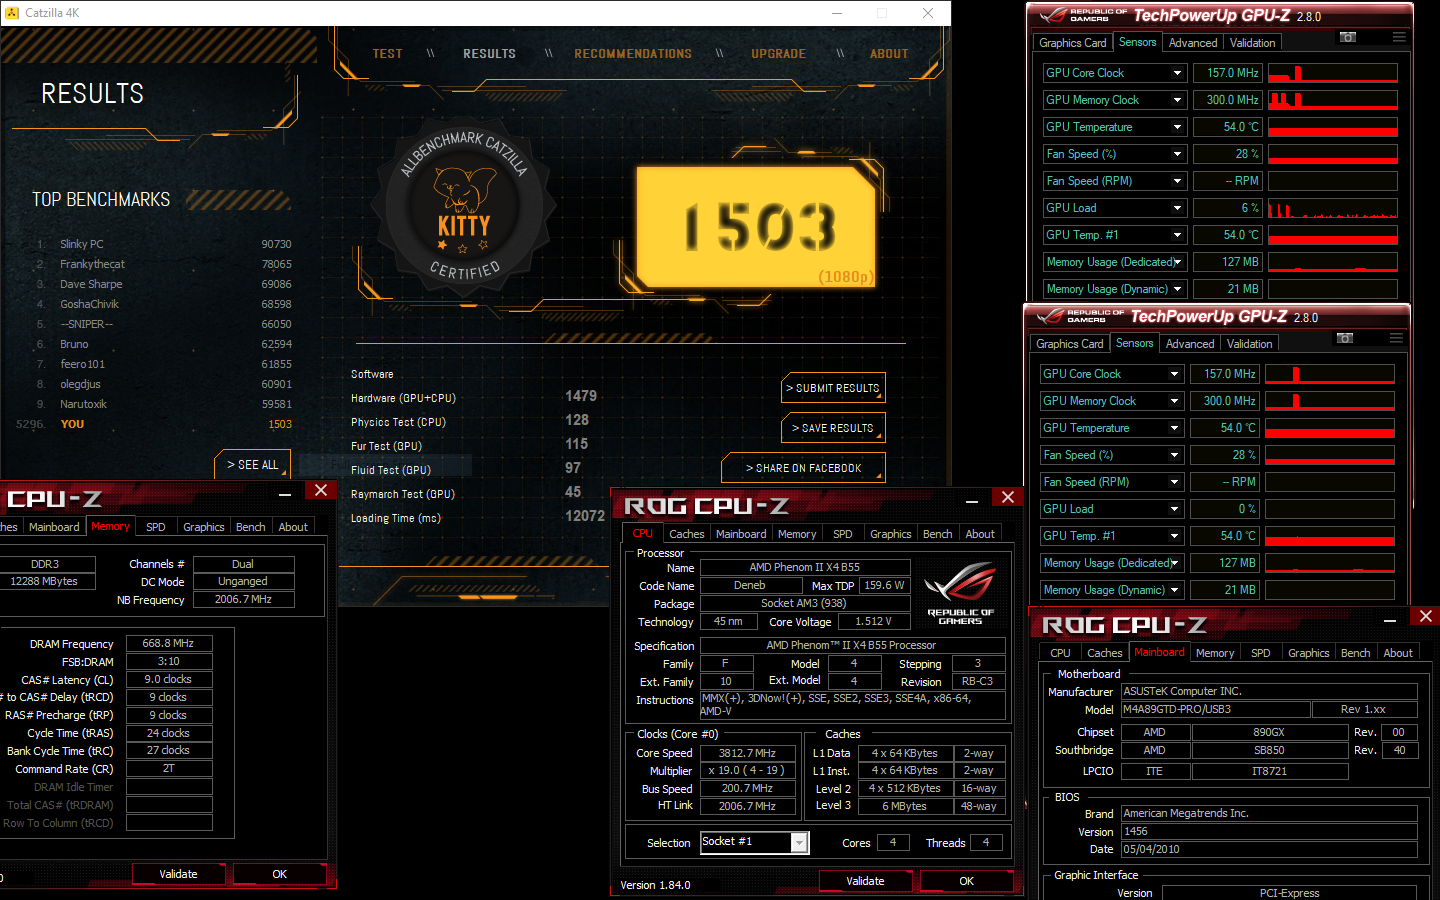Click the Kitty Certified benchmark badge

coord(464,207)
